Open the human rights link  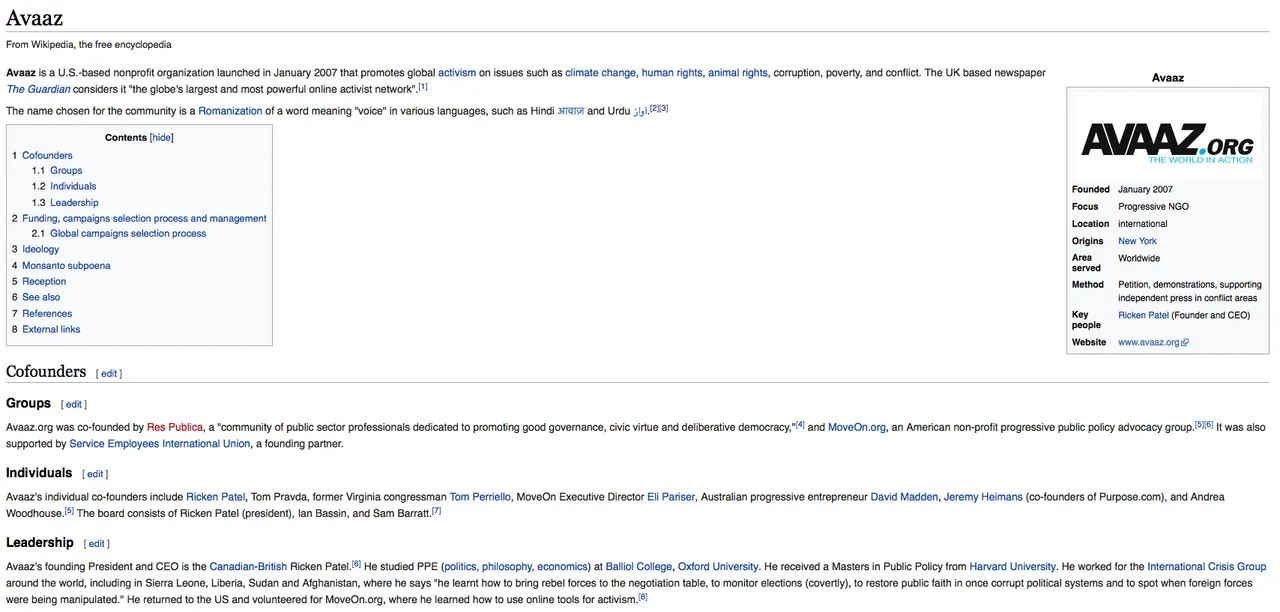click(x=672, y=73)
